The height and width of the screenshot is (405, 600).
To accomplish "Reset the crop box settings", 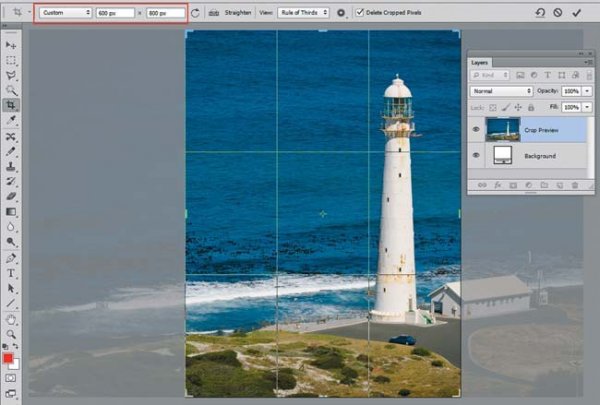I will (539, 13).
